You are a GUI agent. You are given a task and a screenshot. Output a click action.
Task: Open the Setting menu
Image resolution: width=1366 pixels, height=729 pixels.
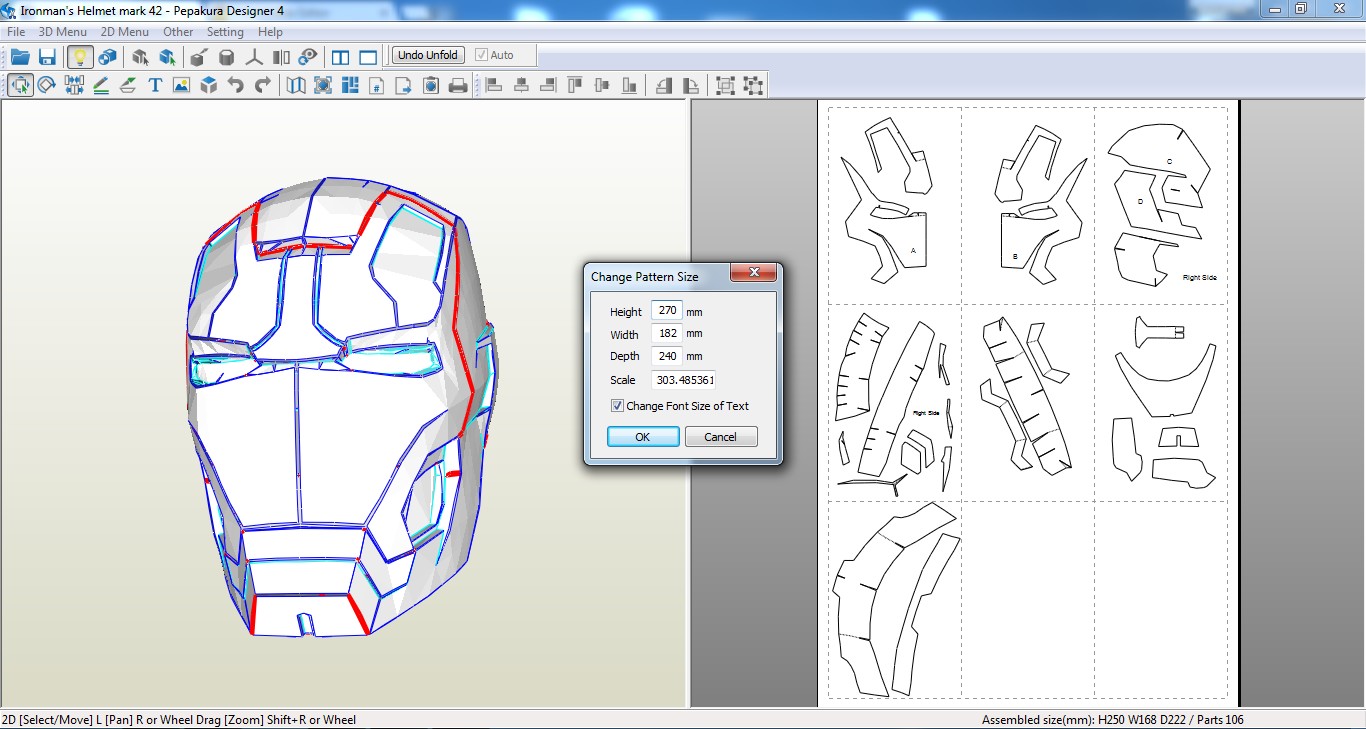click(225, 32)
